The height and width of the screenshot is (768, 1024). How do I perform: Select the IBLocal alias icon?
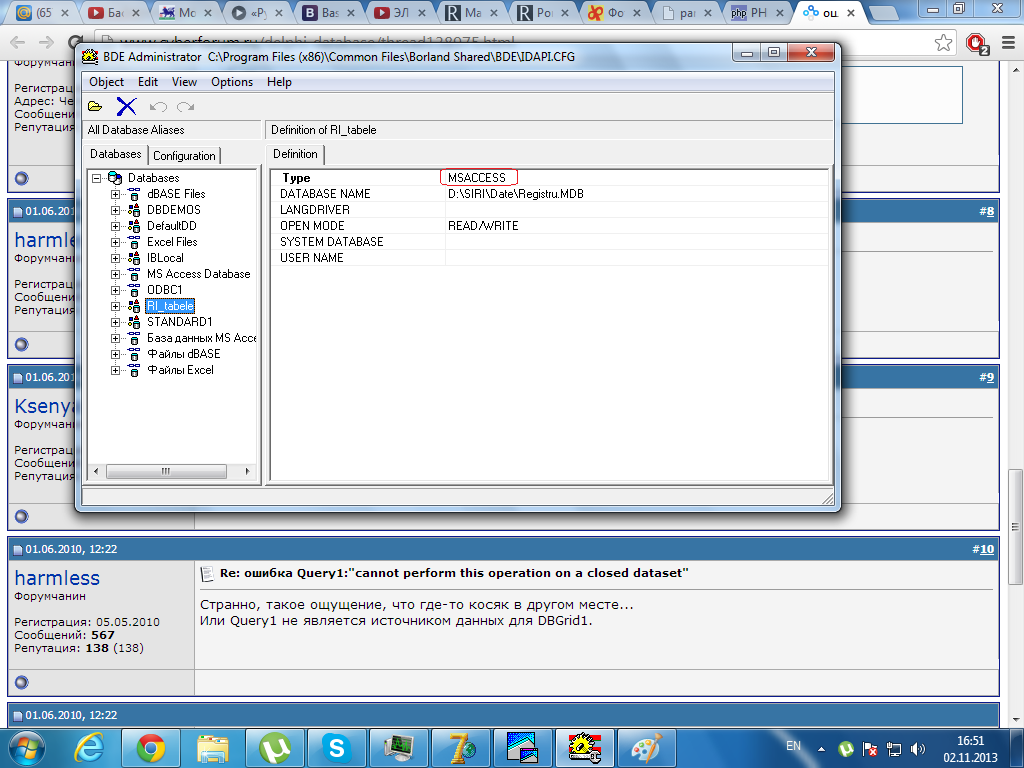(x=134, y=258)
